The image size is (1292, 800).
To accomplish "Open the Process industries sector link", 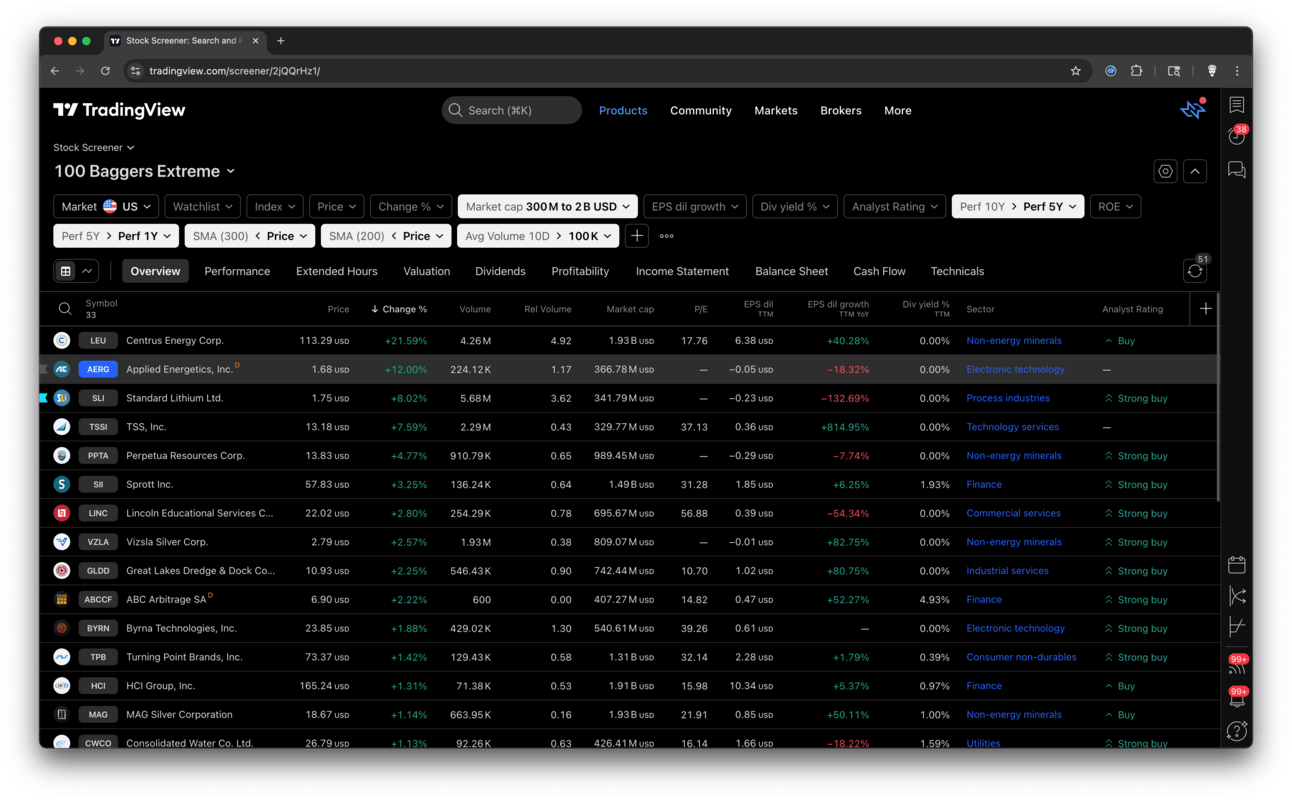I will pyautogui.click(x=1008, y=398).
